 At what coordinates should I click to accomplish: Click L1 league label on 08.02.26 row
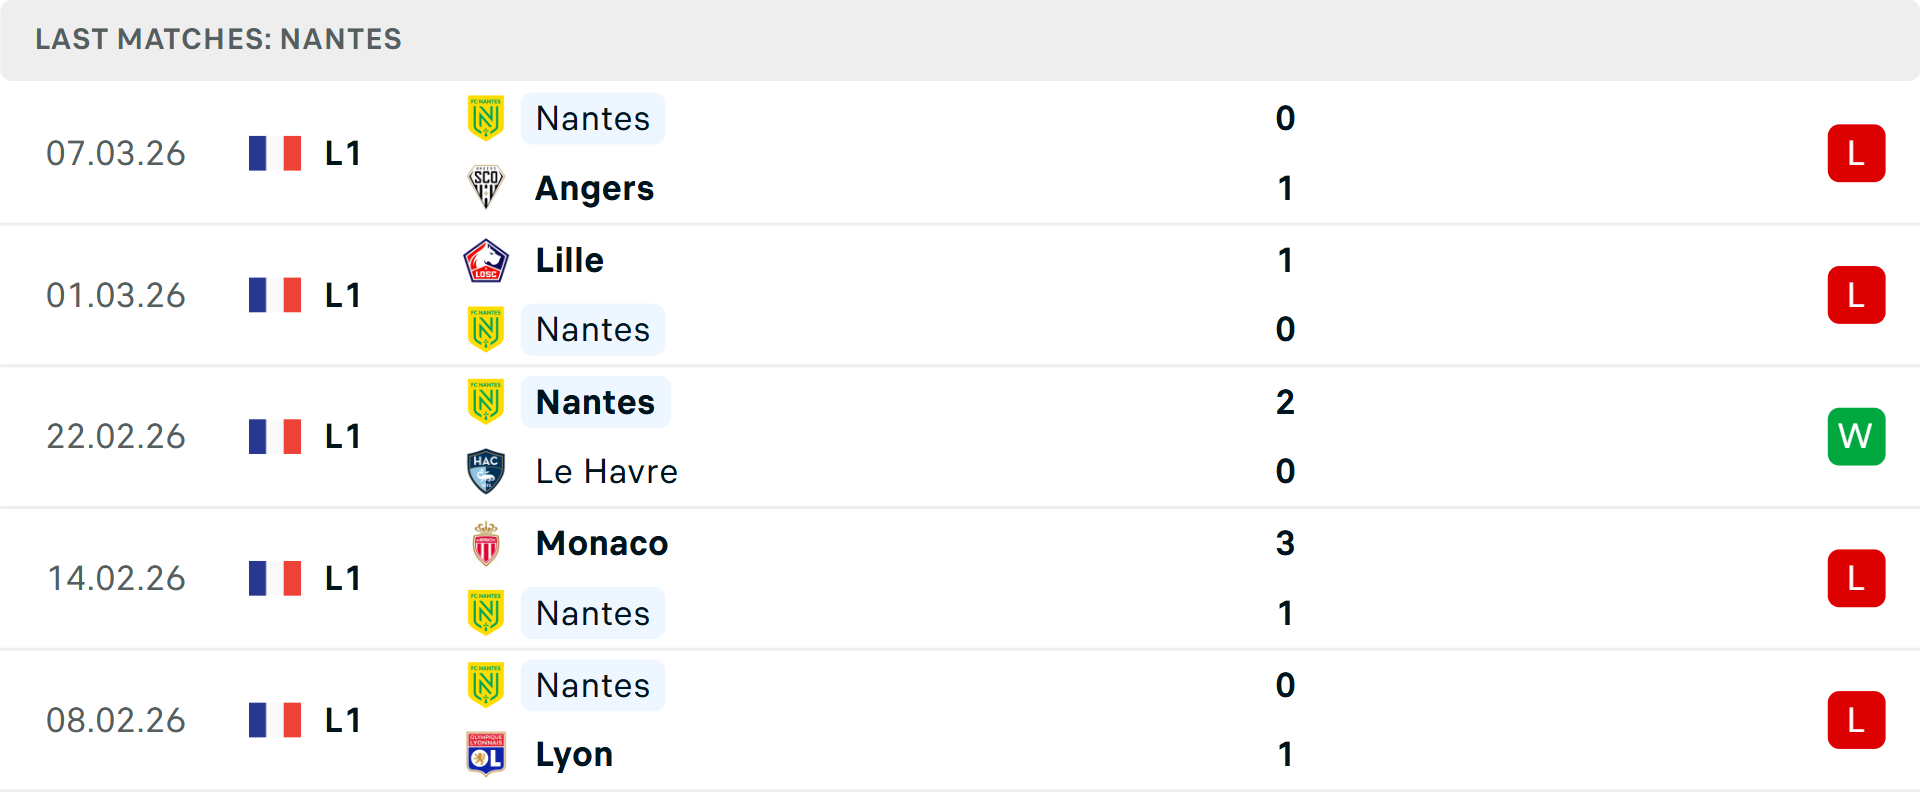(x=342, y=720)
